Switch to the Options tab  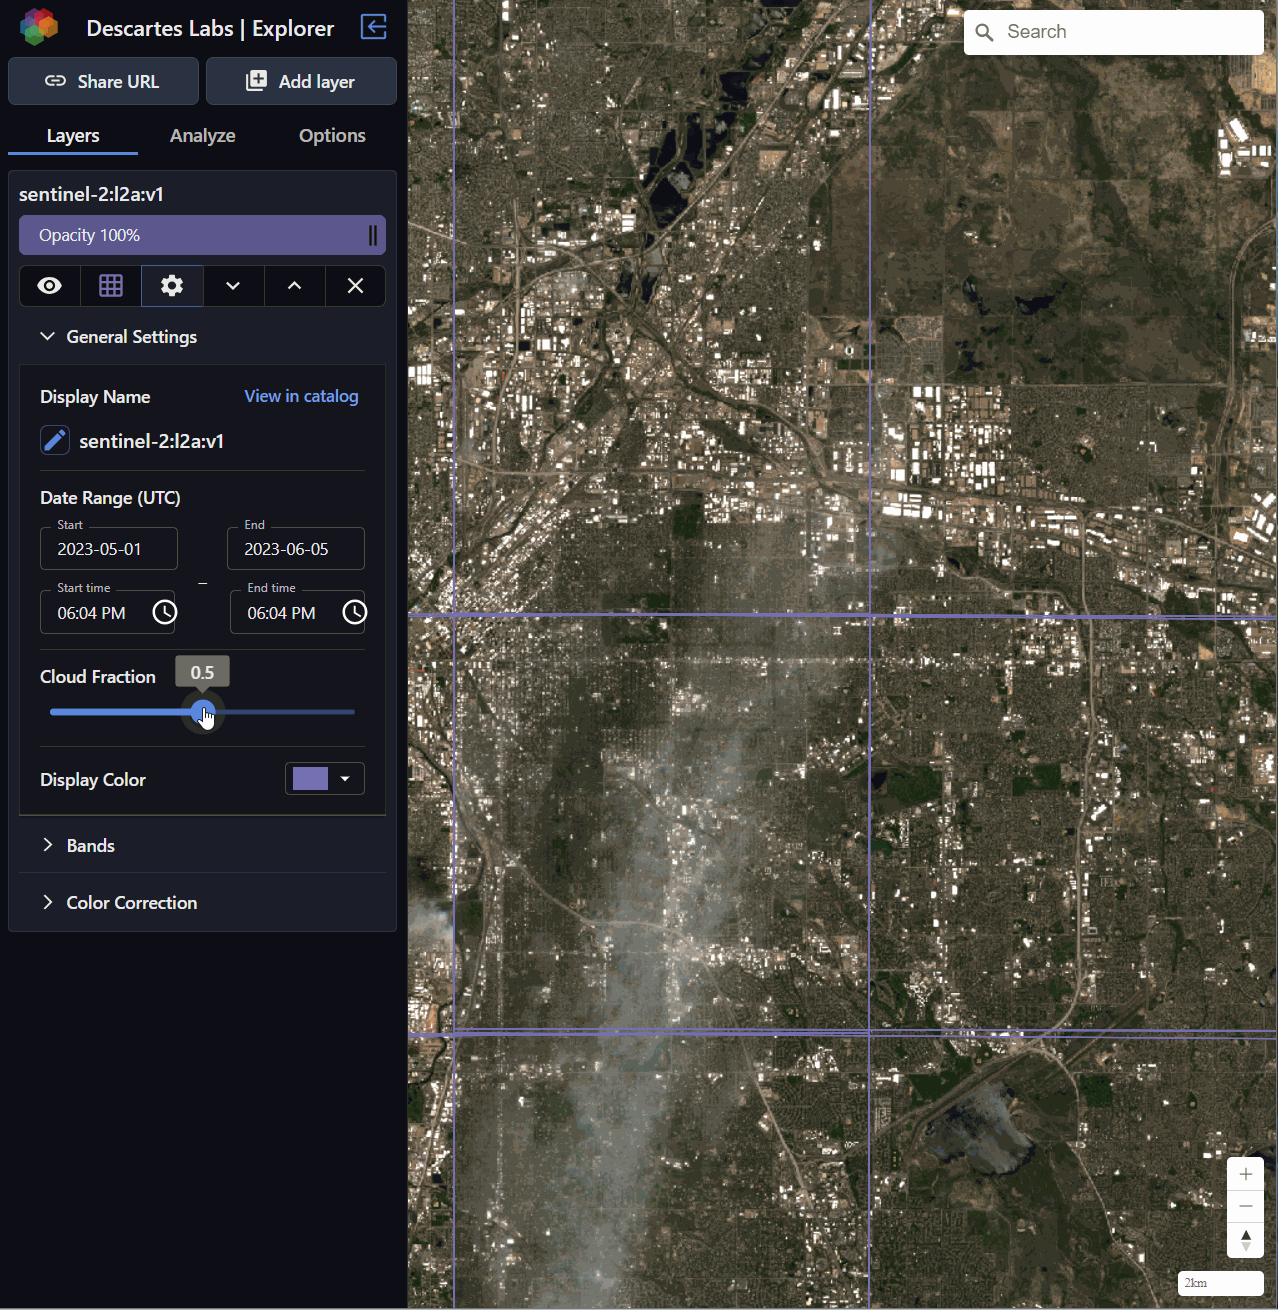(x=332, y=136)
